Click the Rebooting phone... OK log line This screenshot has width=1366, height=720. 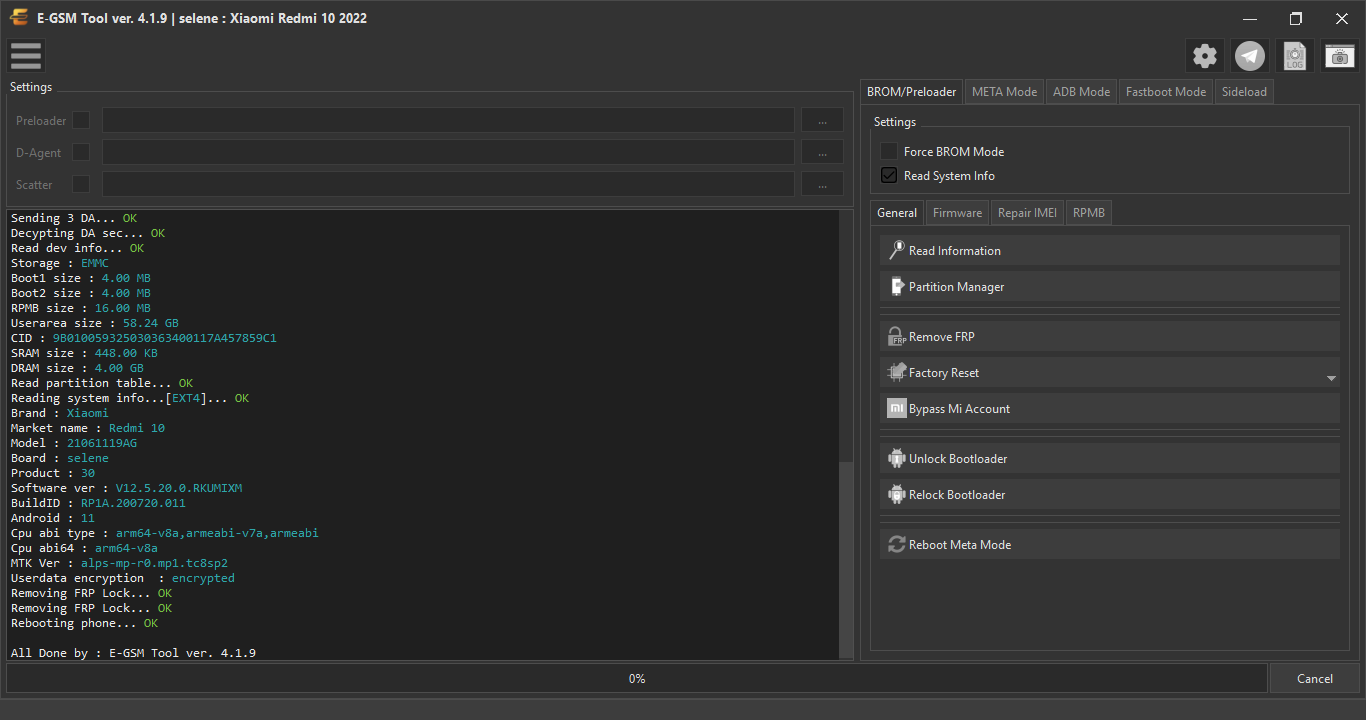point(85,623)
